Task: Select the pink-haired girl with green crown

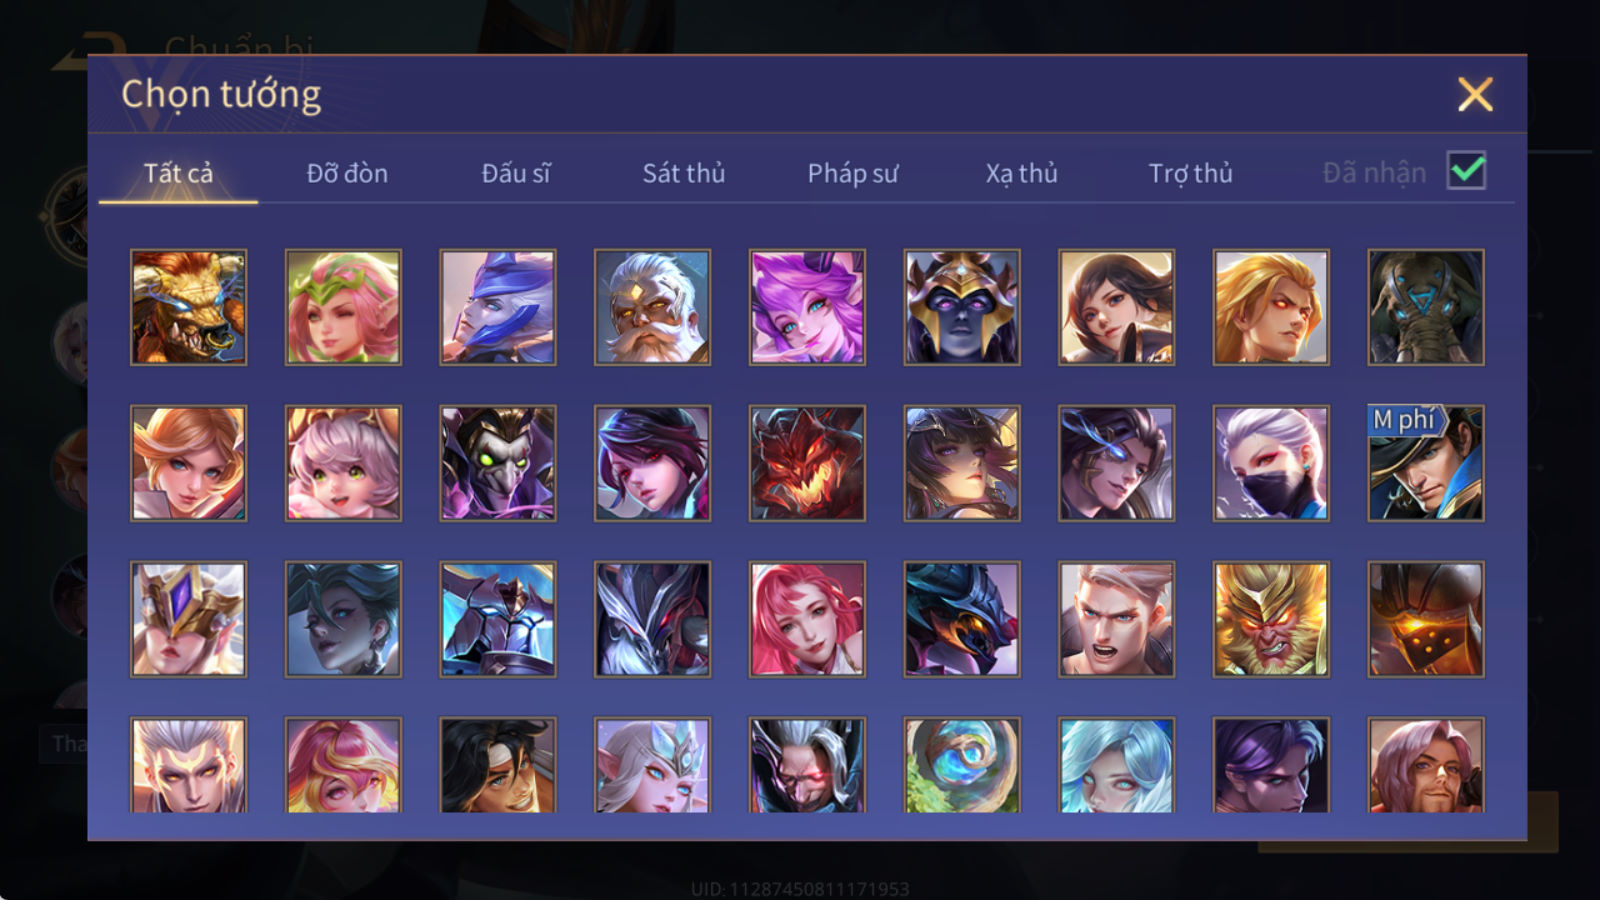Action: (x=343, y=307)
